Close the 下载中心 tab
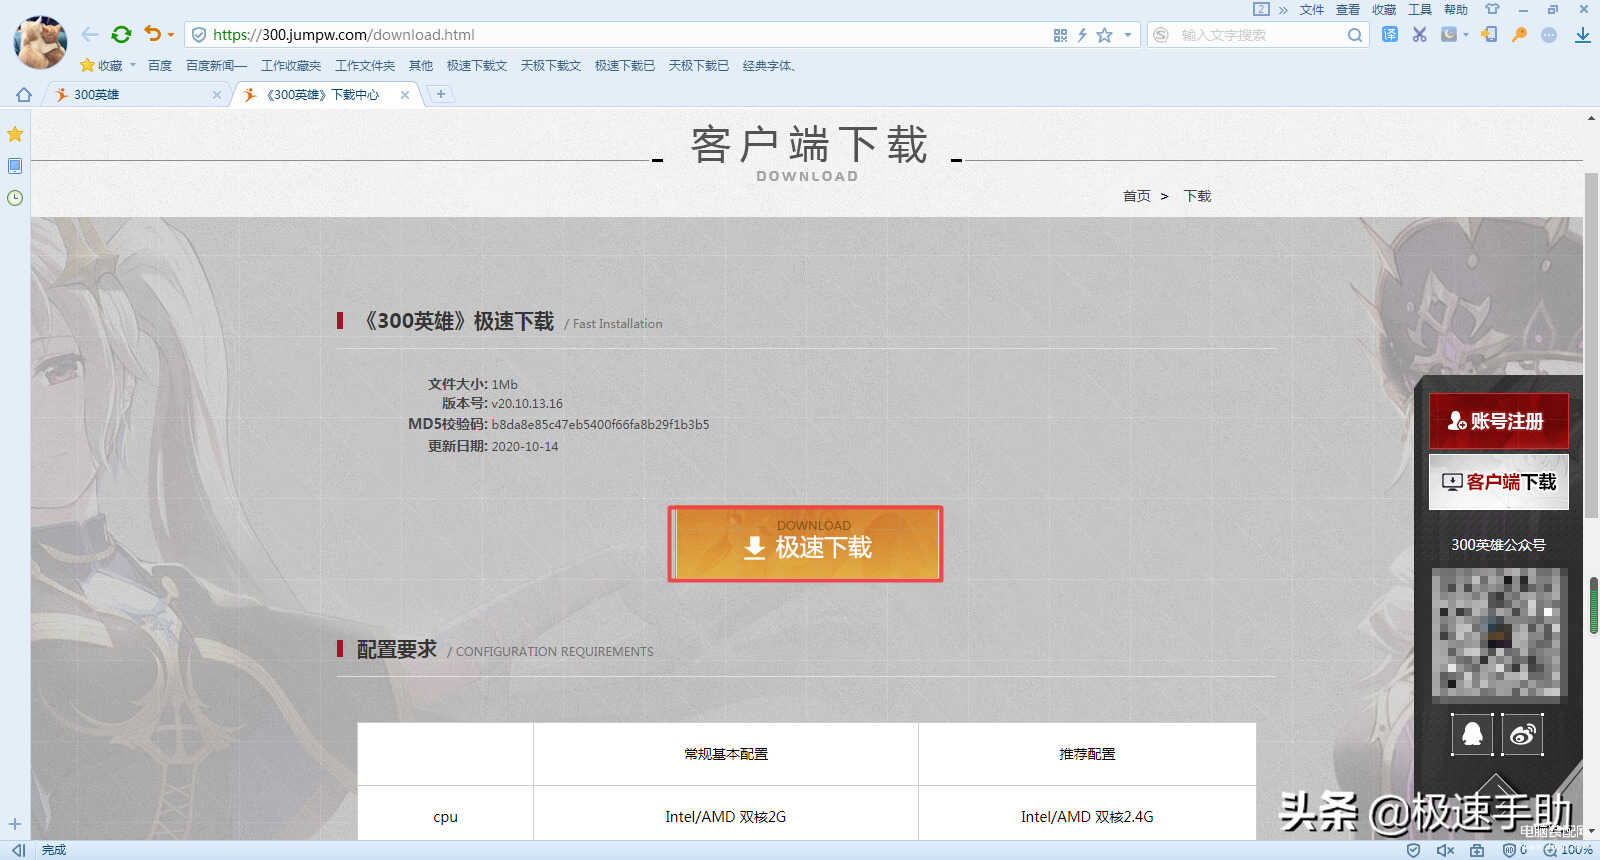The height and width of the screenshot is (860, 1600). [405, 94]
